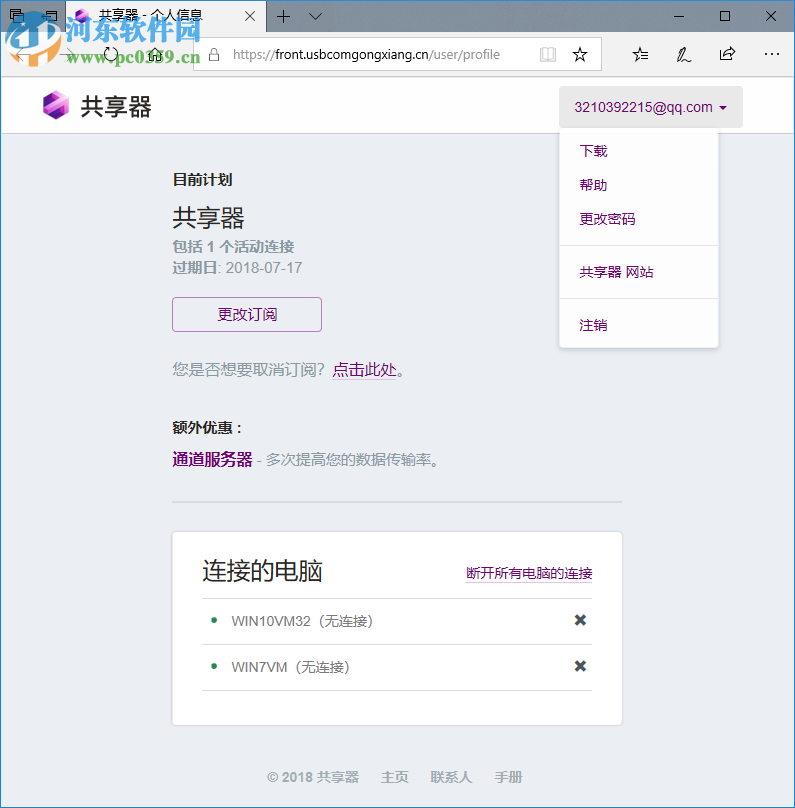The width and height of the screenshot is (795, 808).
Task: Select 帮助 from the account menu
Action: click(x=593, y=185)
